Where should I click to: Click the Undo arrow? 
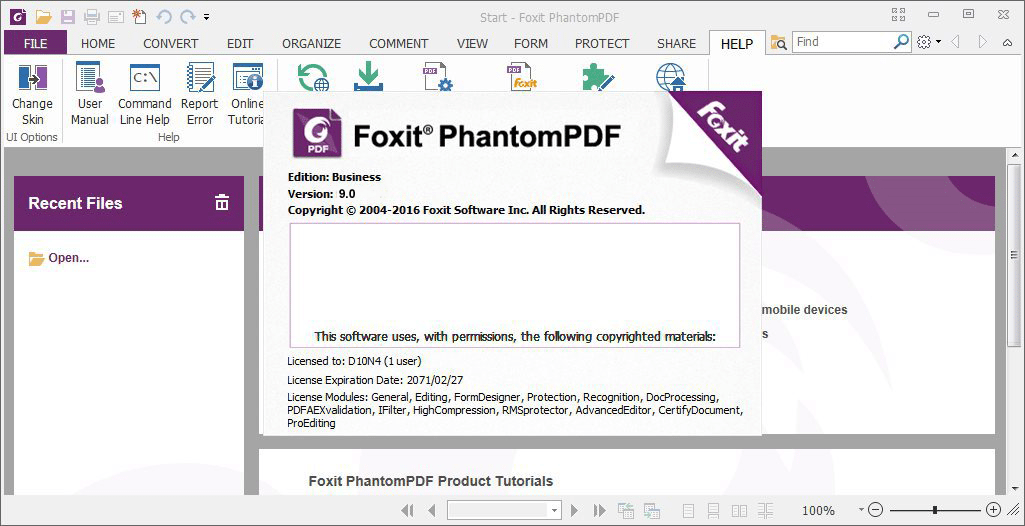(163, 16)
